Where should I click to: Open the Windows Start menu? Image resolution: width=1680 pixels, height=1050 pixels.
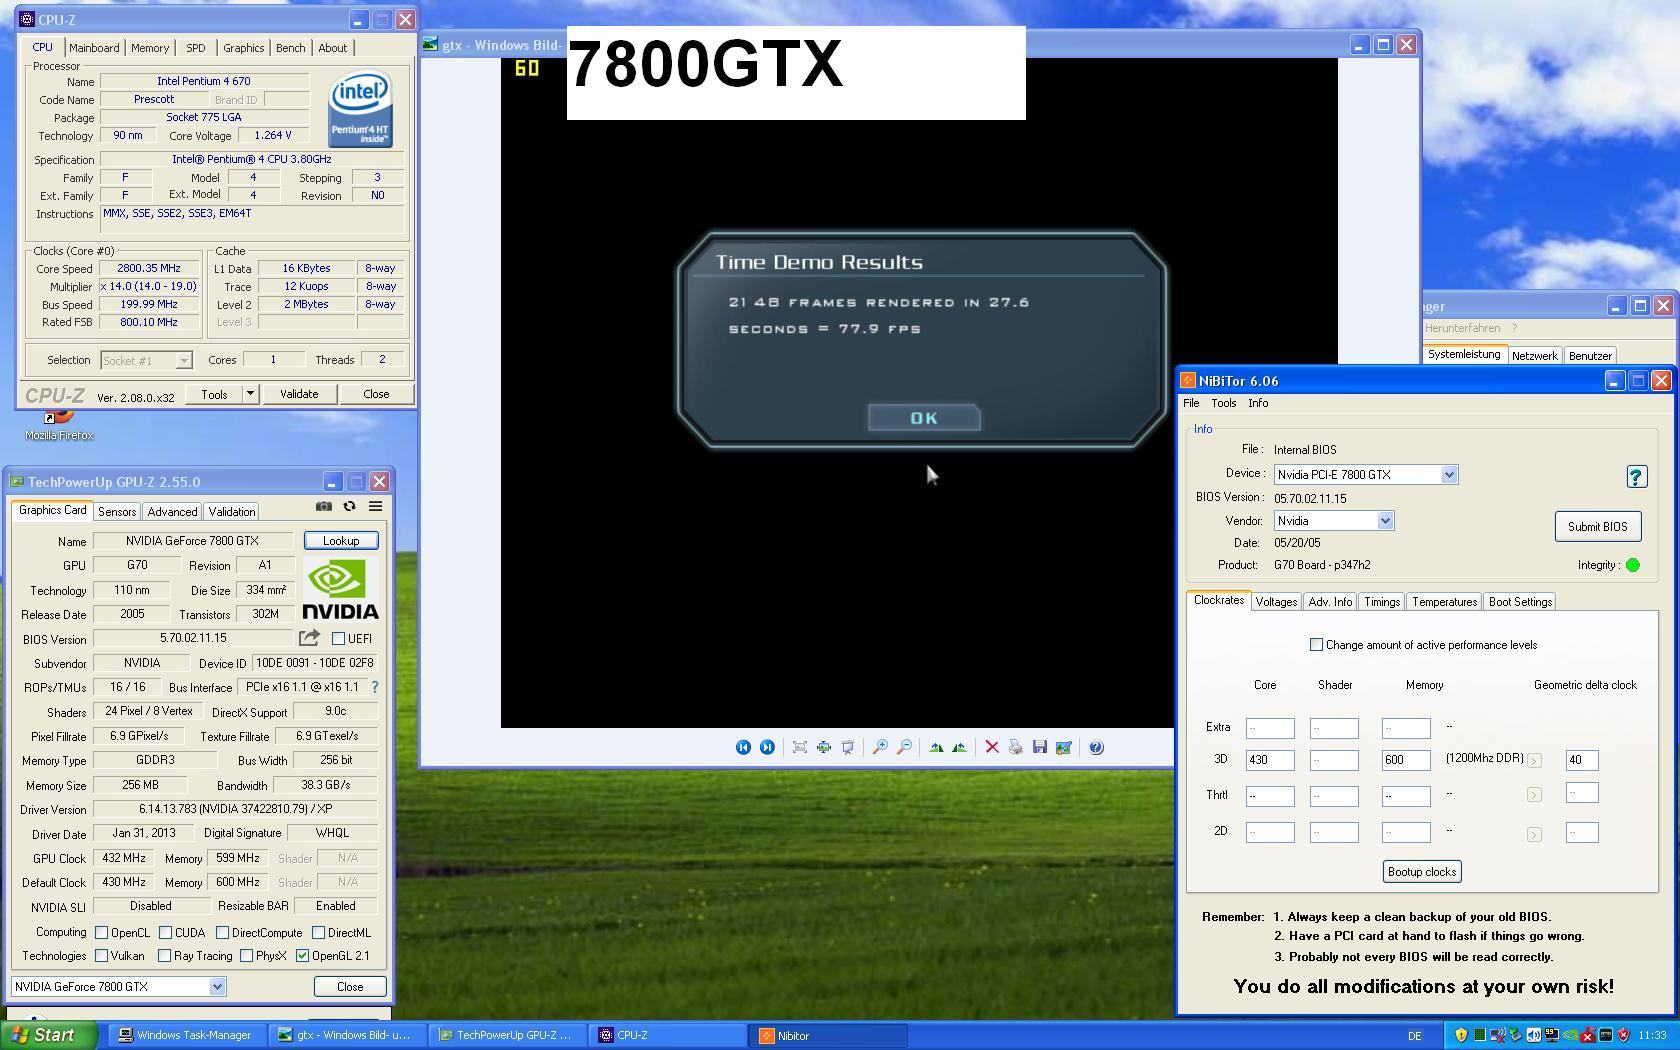point(47,1036)
